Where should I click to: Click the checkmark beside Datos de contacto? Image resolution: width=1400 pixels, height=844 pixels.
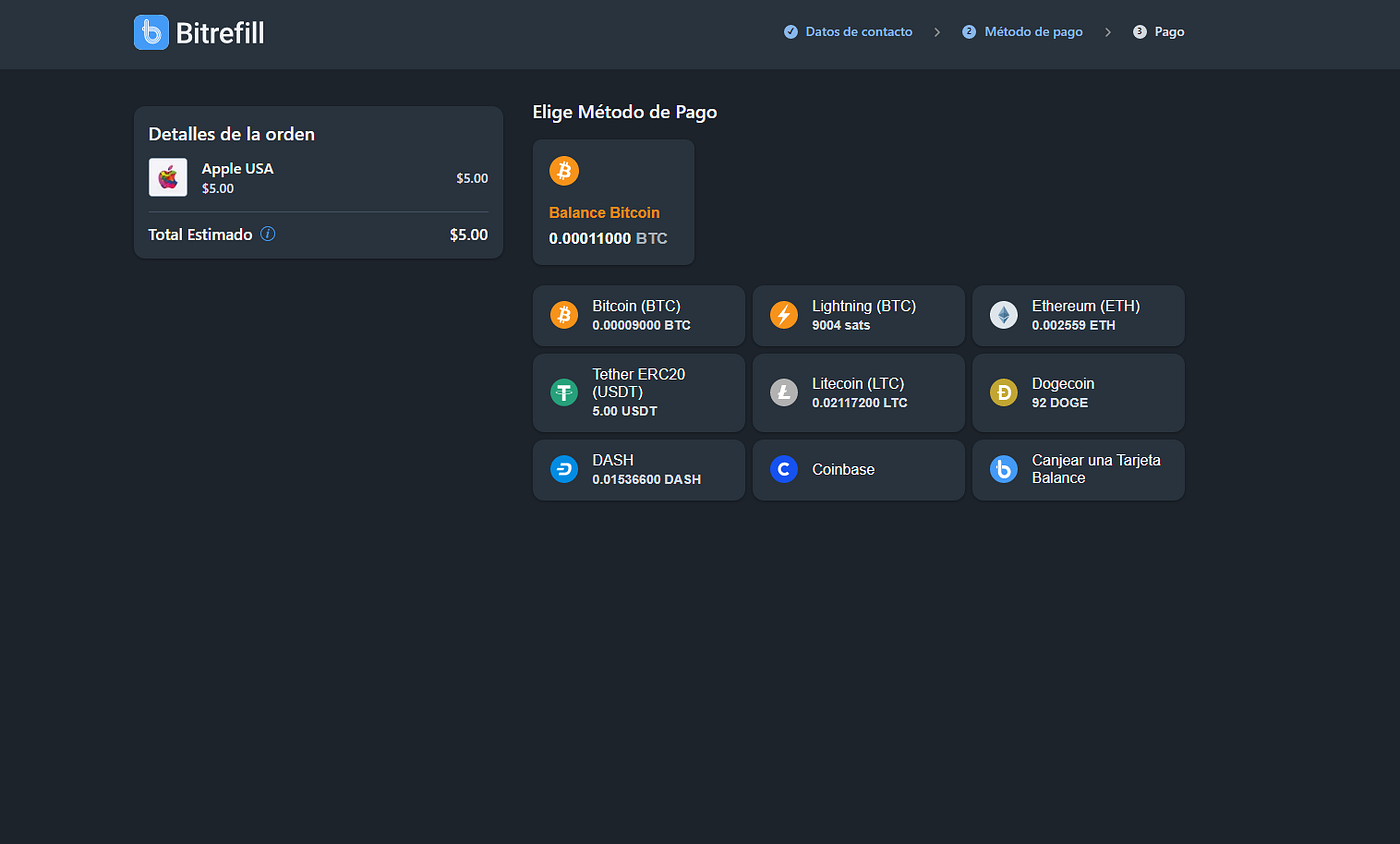coord(791,32)
